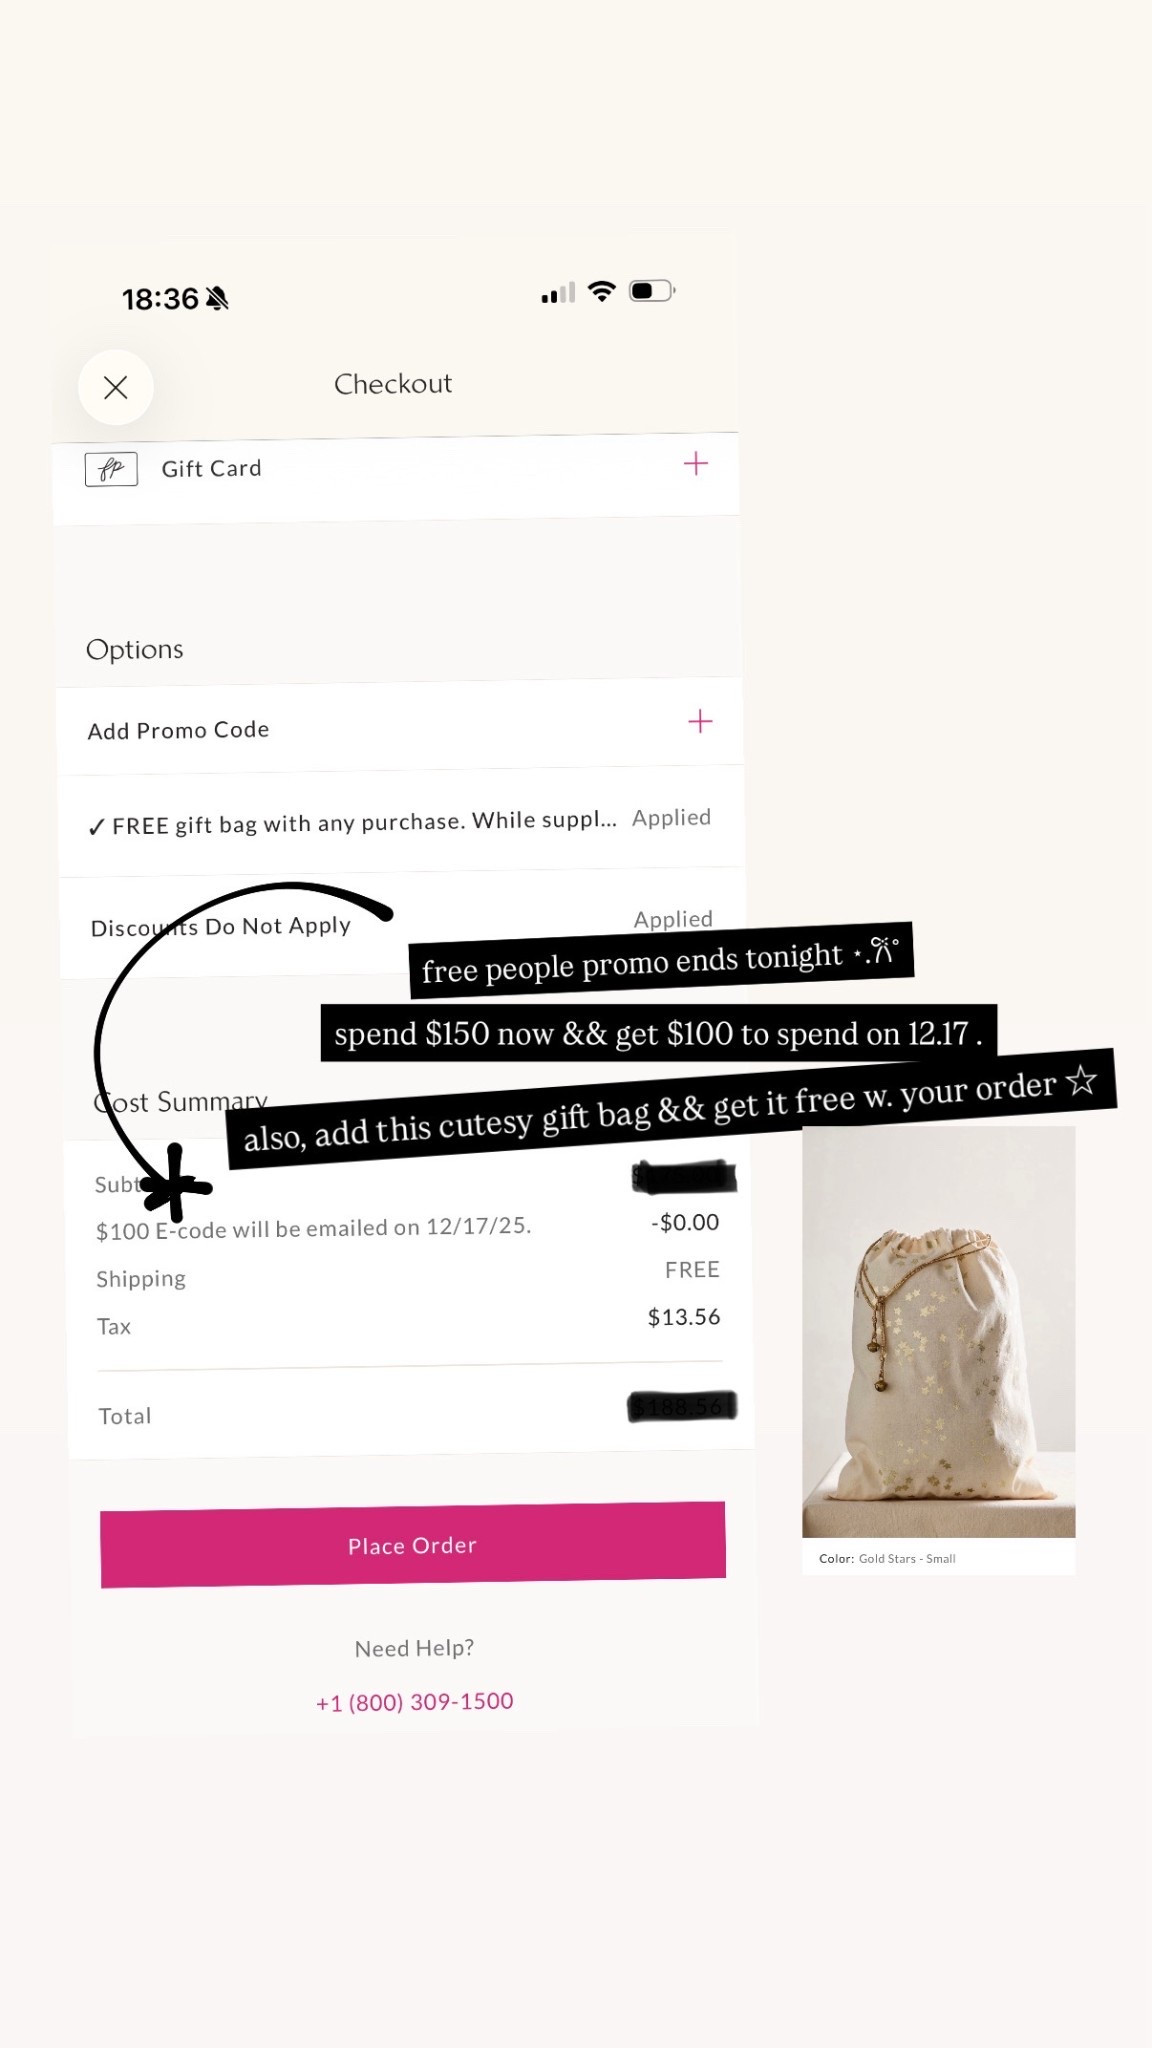The width and height of the screenshot is (1152, 2048).
Task: Tap the checkmark beside the FREE gift bag offer
Action: [97, 827]
